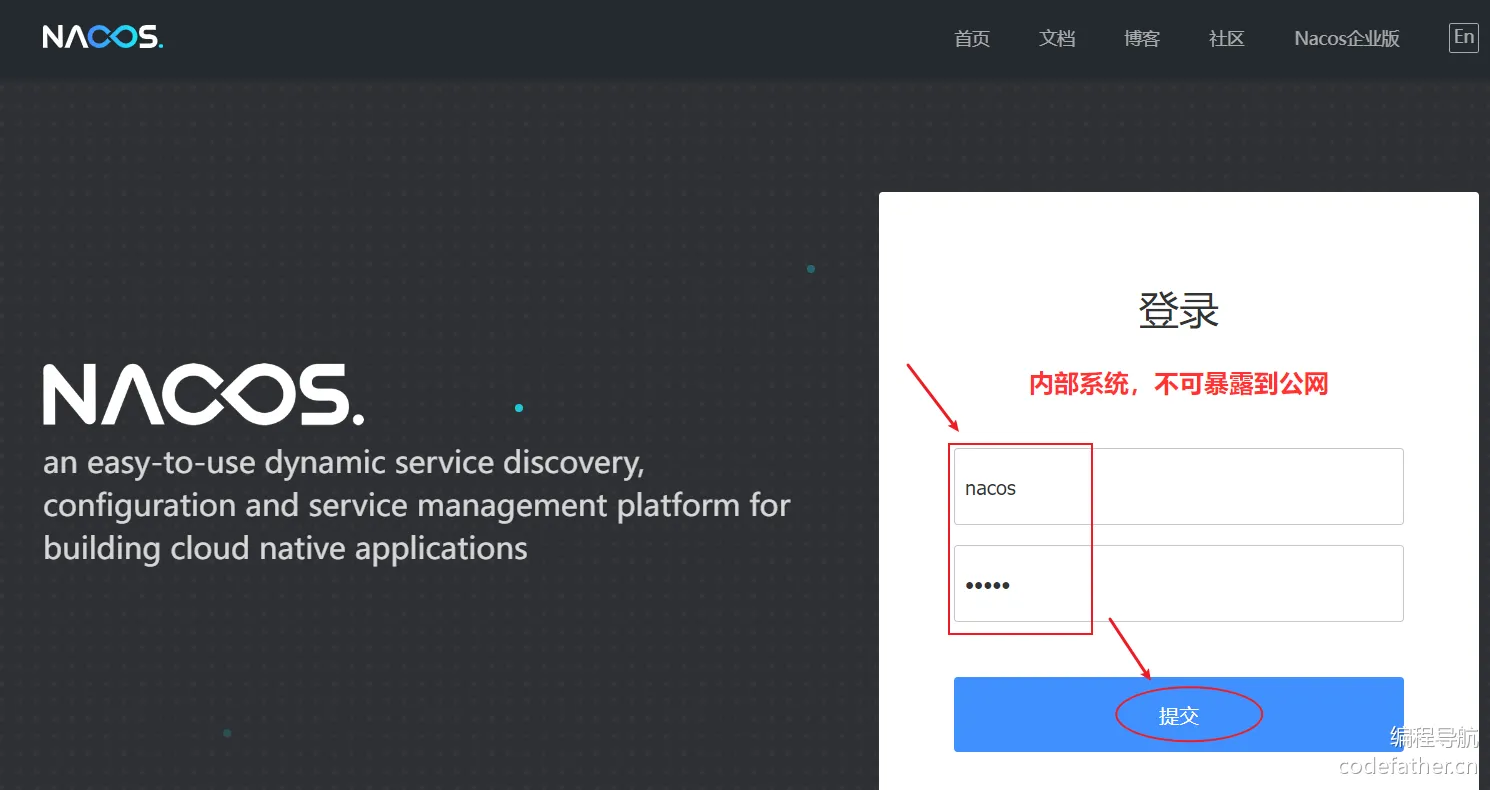The height and width of the screenshot is (790, 1490).
Task: Click the tagline about dynamic service discovery
Action: (417, 506)
